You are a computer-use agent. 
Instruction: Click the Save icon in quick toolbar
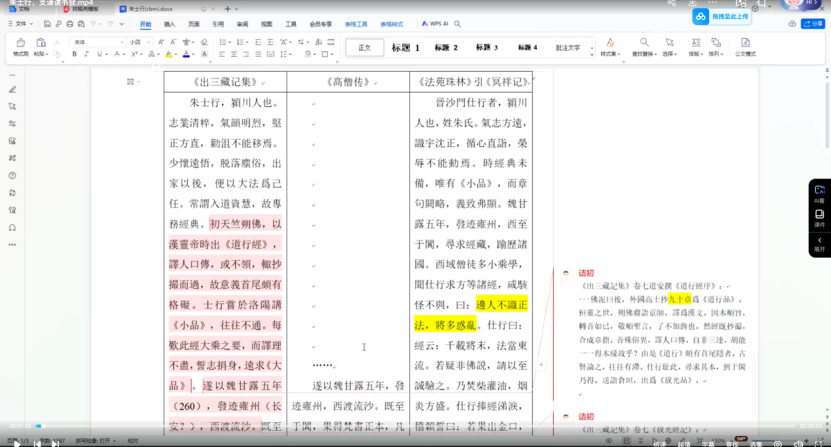47,24
